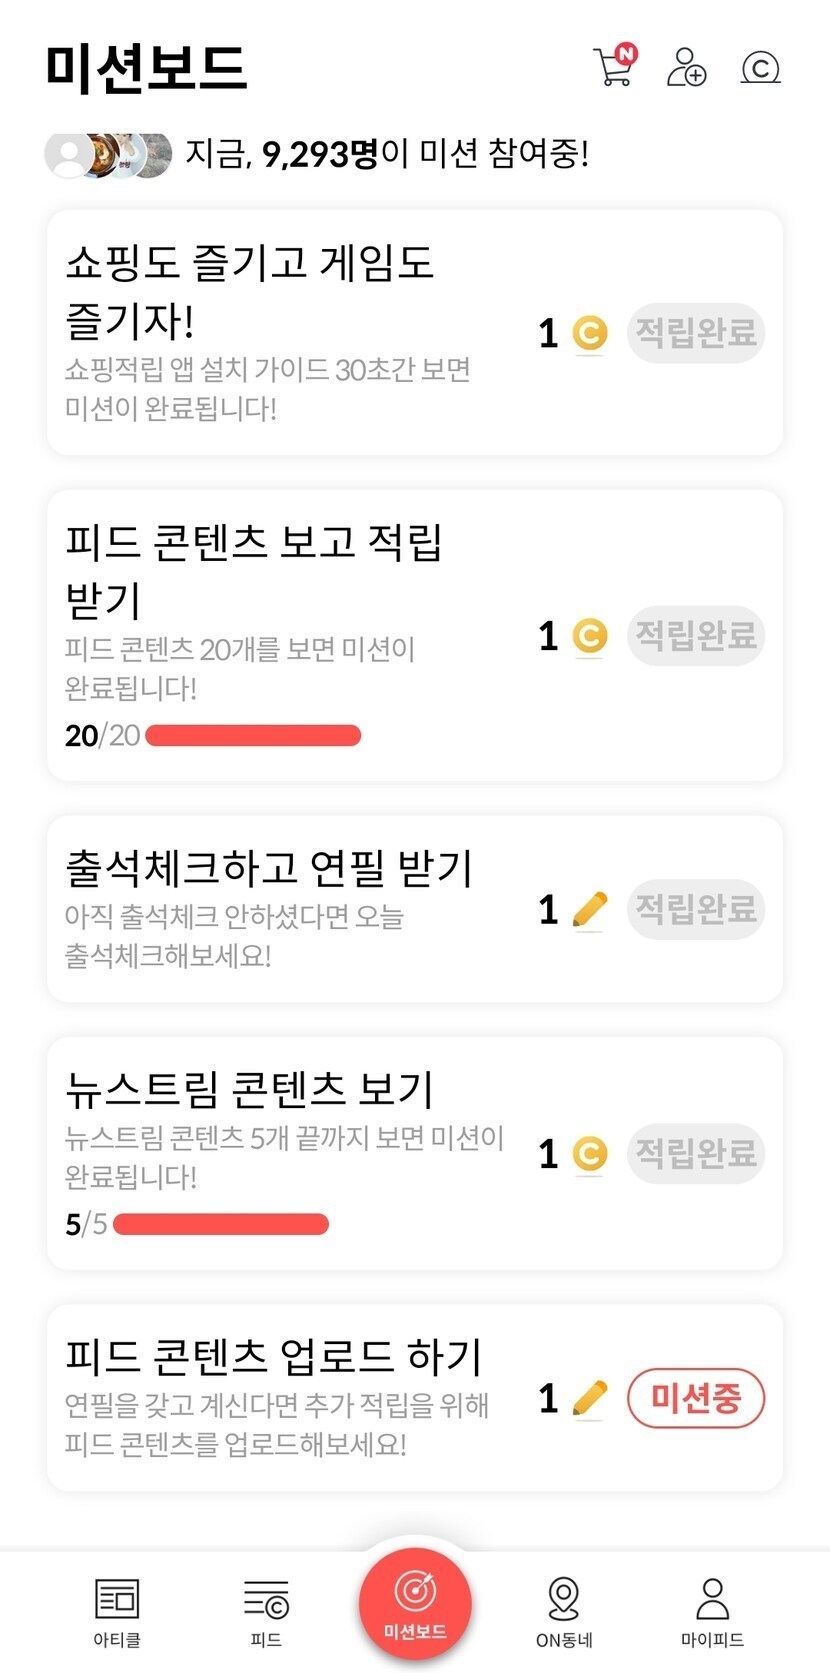
Task: Tap the ON동네 location pin icon
Action: tap(564, 1599)
